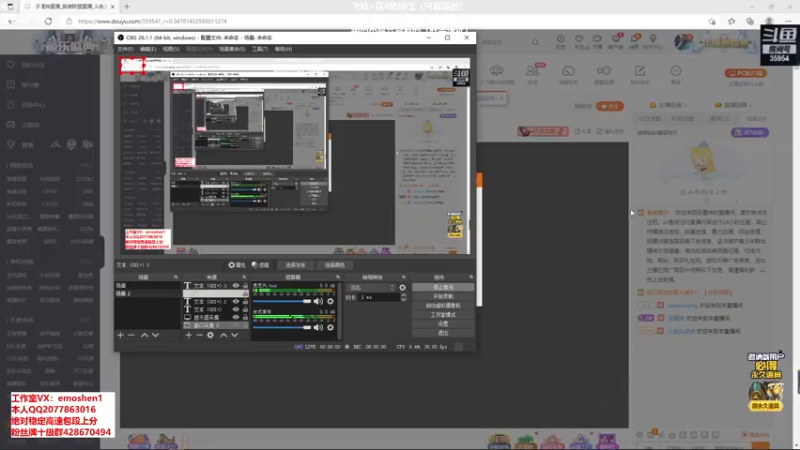Detach the scenes dock panel
The width and height of the screenshot is (800, 450).
tap(176, 277)
